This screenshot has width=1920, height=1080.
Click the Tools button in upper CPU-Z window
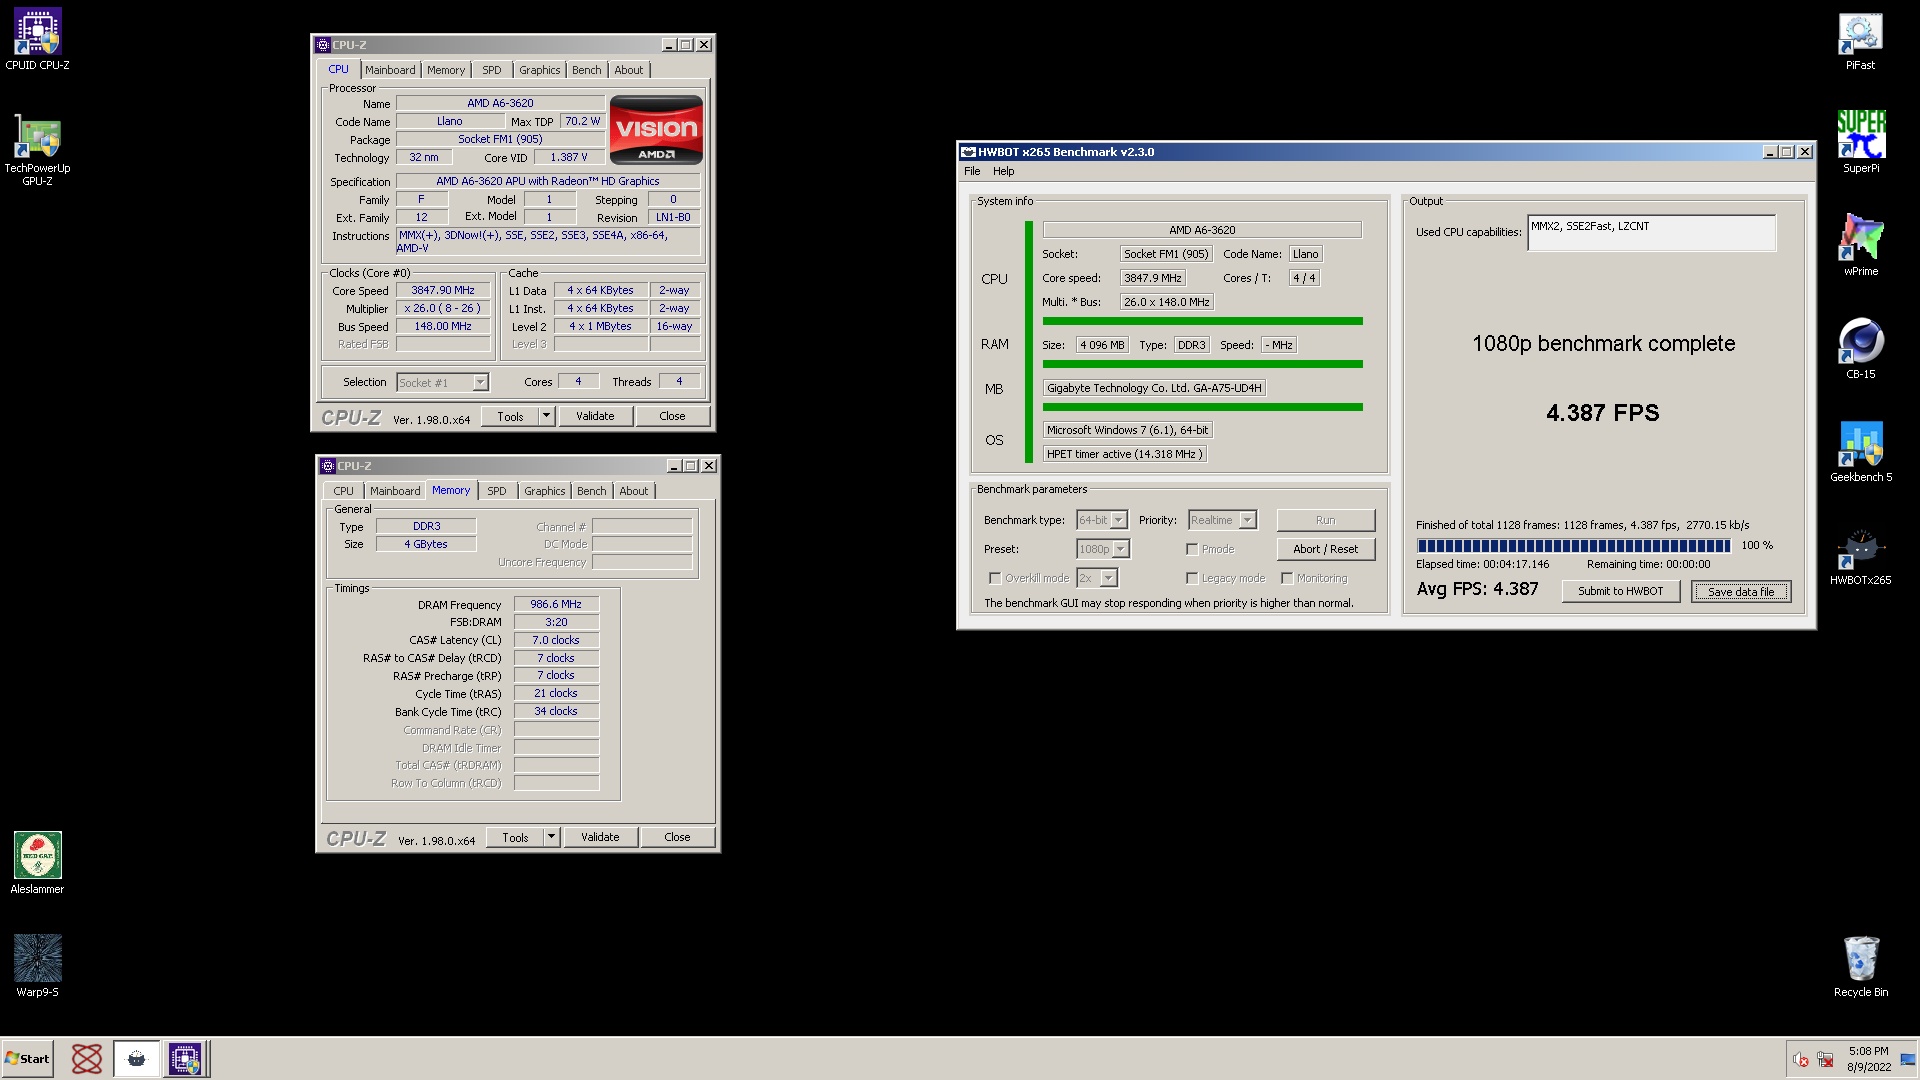(510, 416)
